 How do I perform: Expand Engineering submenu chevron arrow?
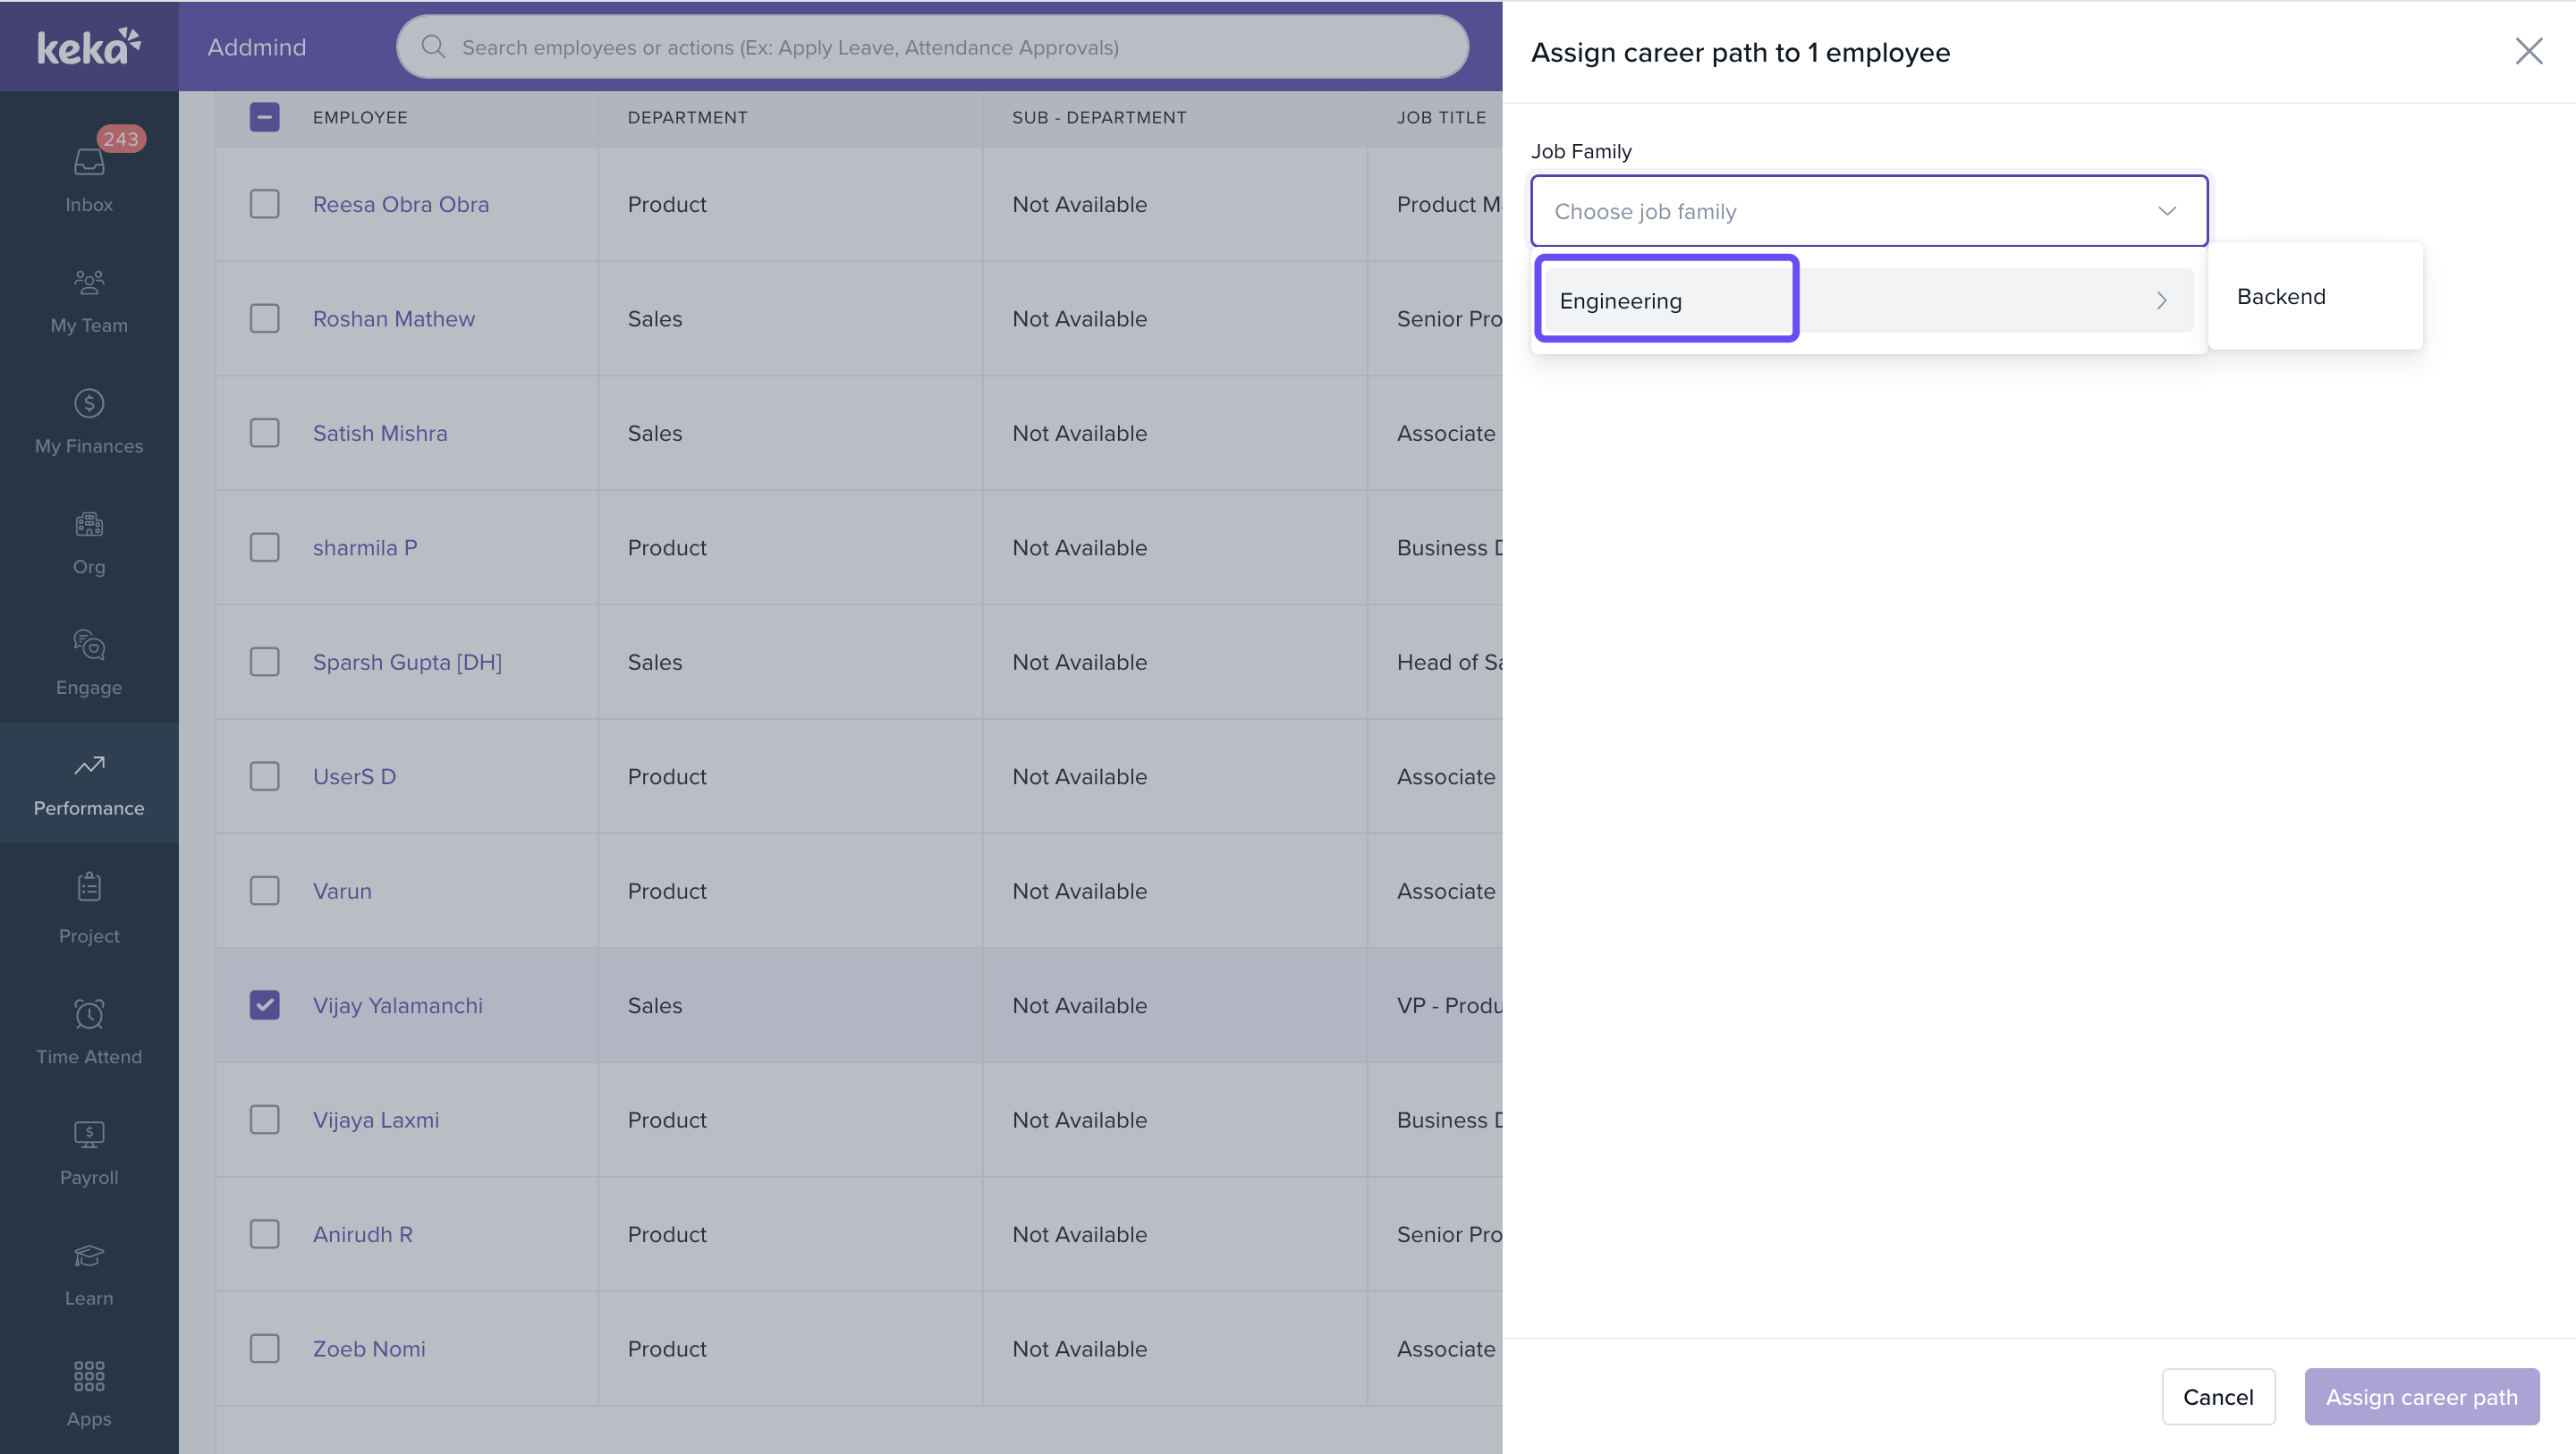tap(2161, 301)
